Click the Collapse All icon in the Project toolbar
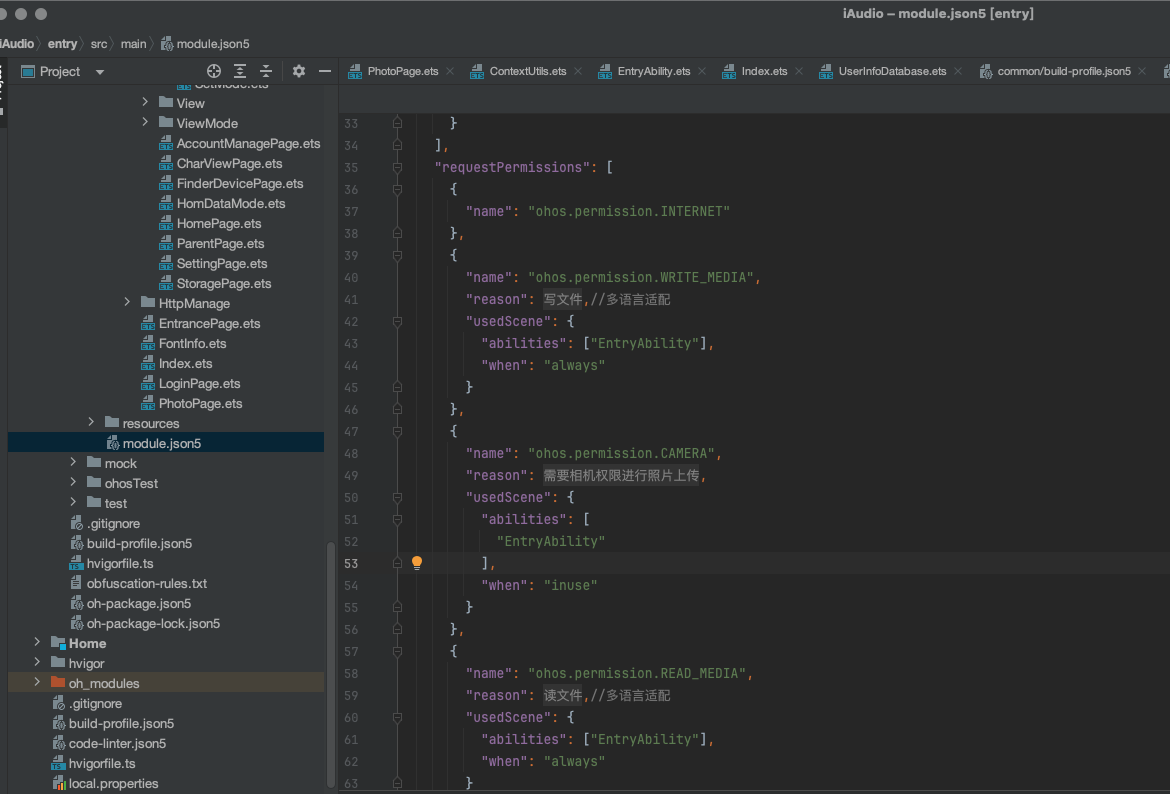Screen dimensions: 1170x794 point(266,71)
